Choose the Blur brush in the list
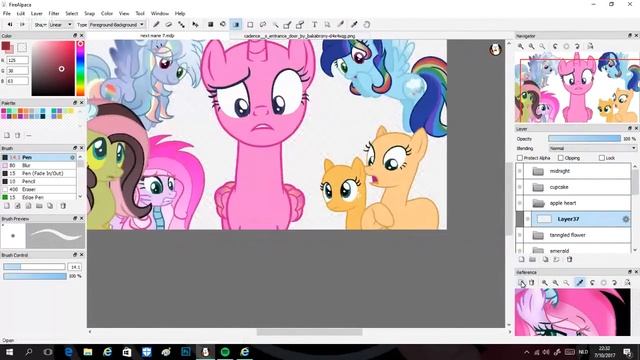 point(38,165)
